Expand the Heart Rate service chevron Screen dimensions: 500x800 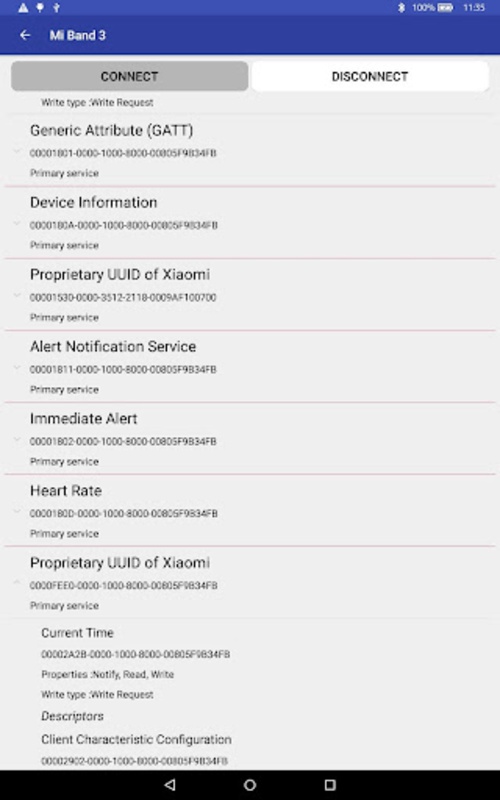(x=17, y=511)
